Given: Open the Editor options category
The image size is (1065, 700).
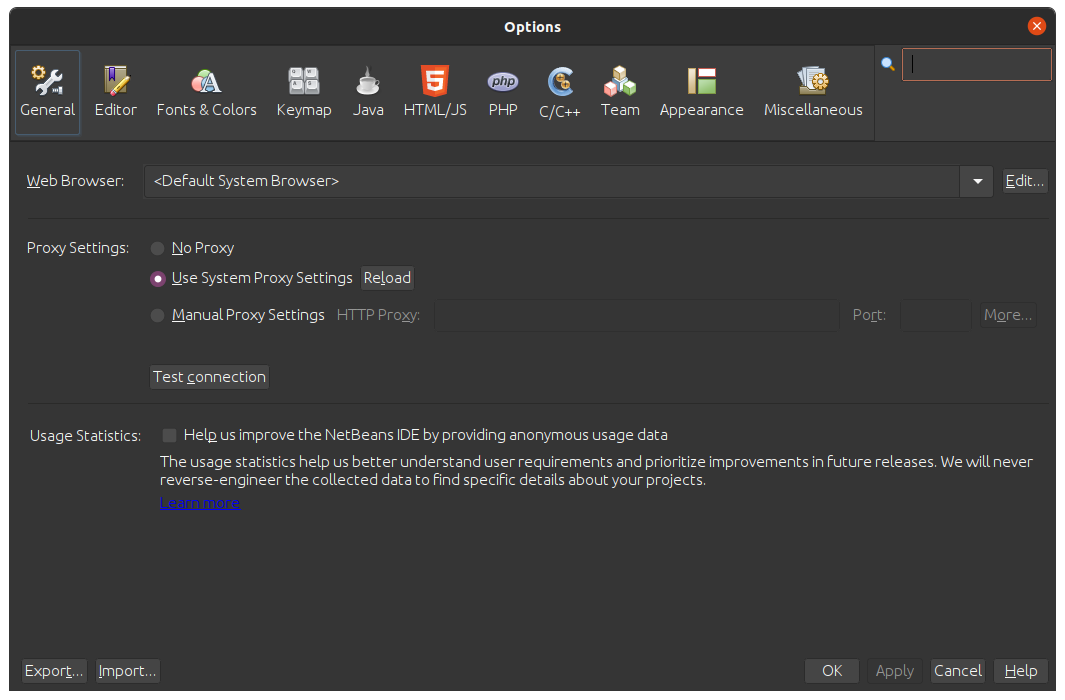Looking at the screenshot, I should [x=115, y=92].
